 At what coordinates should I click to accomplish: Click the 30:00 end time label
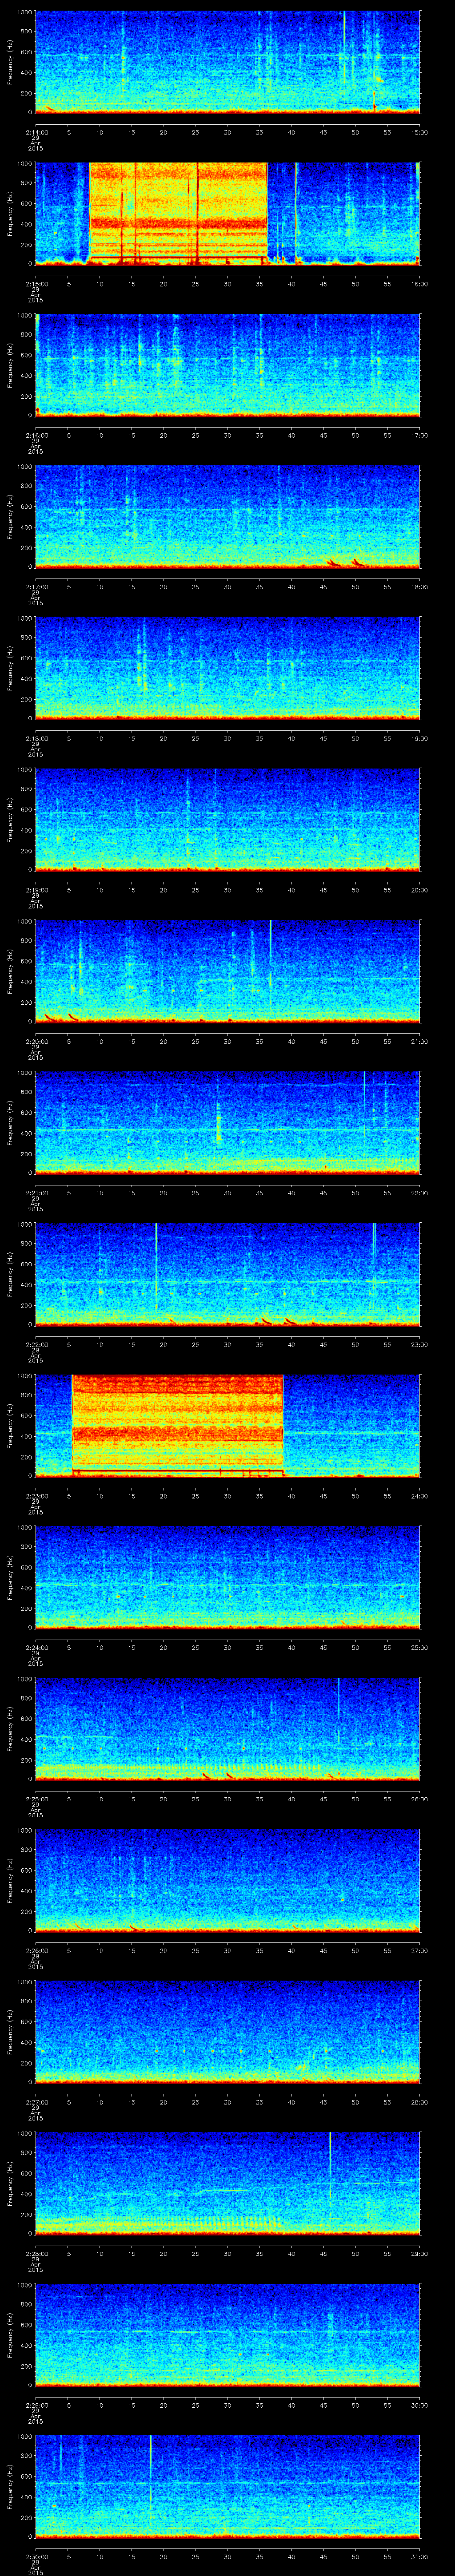pyautogui.click(x=420, y=2405)
